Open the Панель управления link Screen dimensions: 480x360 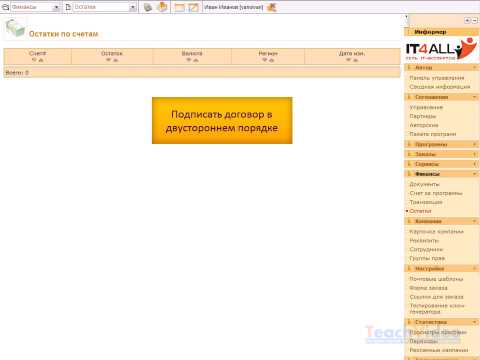coord(437,78)
